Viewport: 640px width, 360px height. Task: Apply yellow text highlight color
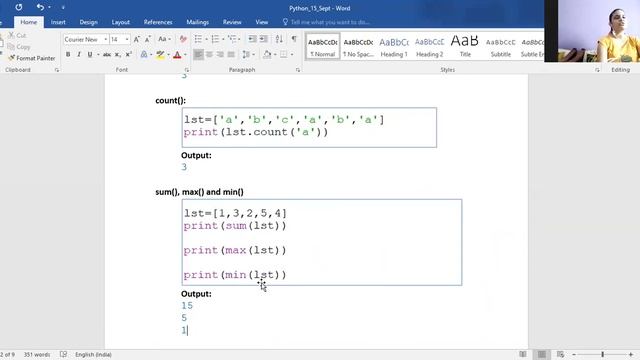(x=160, y=54)
